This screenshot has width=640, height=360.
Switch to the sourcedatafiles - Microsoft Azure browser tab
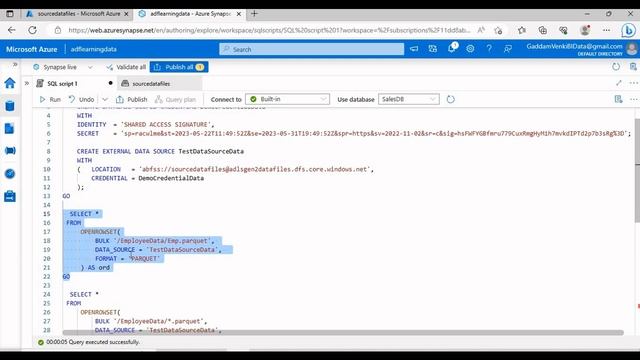78,13
